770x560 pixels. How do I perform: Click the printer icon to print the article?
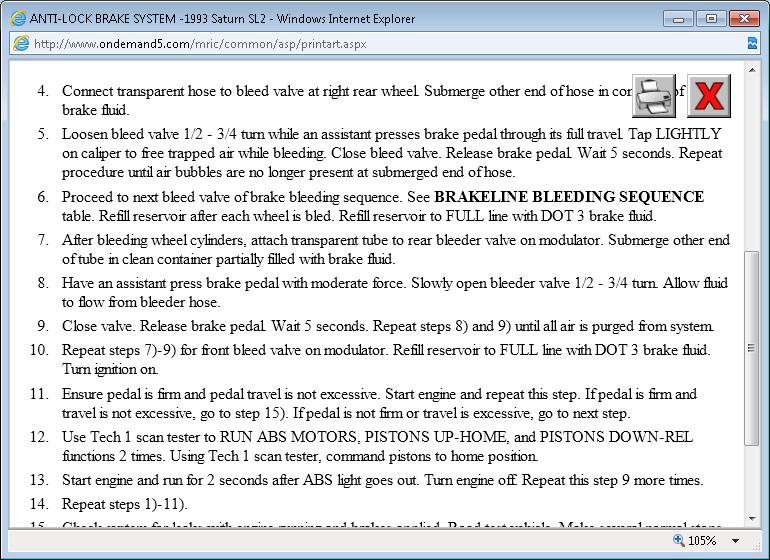point(654,96)
